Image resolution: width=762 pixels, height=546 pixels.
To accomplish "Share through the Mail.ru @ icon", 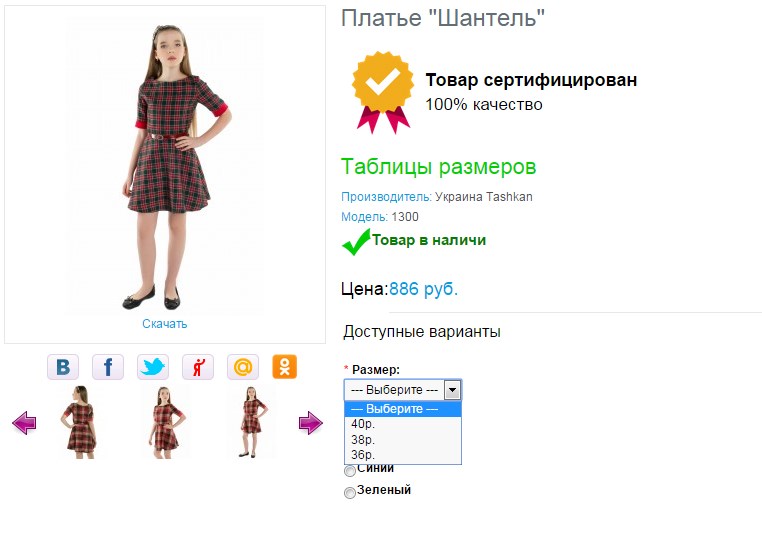I will pos(243,367).
